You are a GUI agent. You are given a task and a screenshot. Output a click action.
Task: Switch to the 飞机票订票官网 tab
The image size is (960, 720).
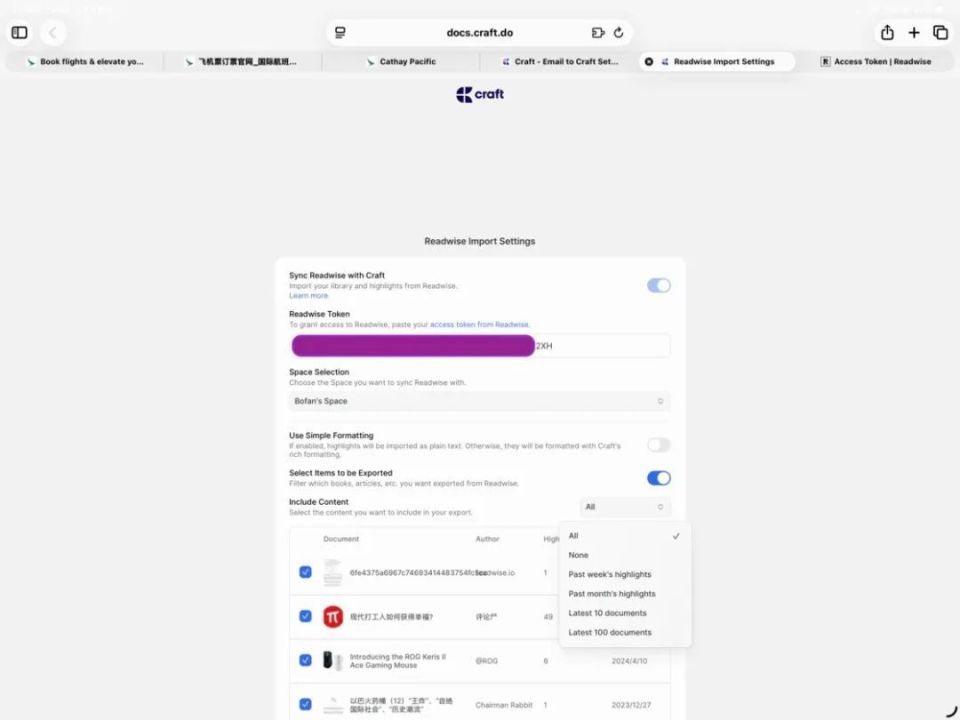241,61
